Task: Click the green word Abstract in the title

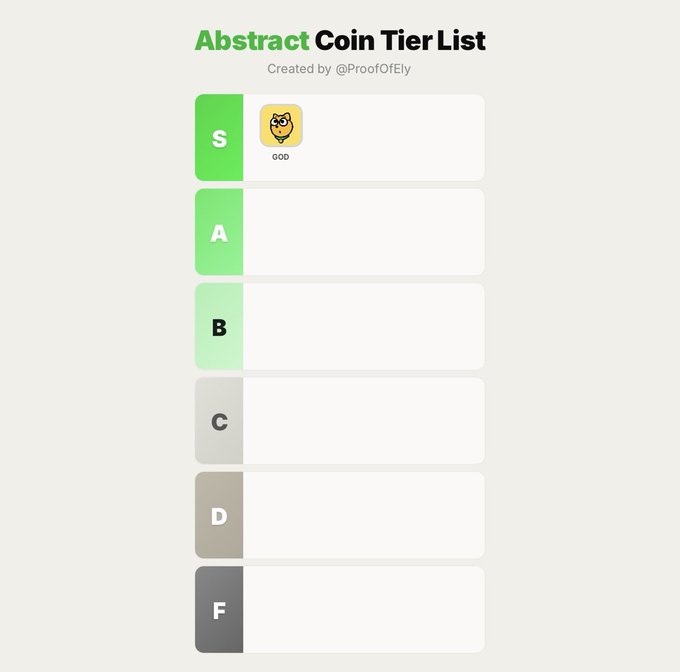Action: [x=252, y=41]
